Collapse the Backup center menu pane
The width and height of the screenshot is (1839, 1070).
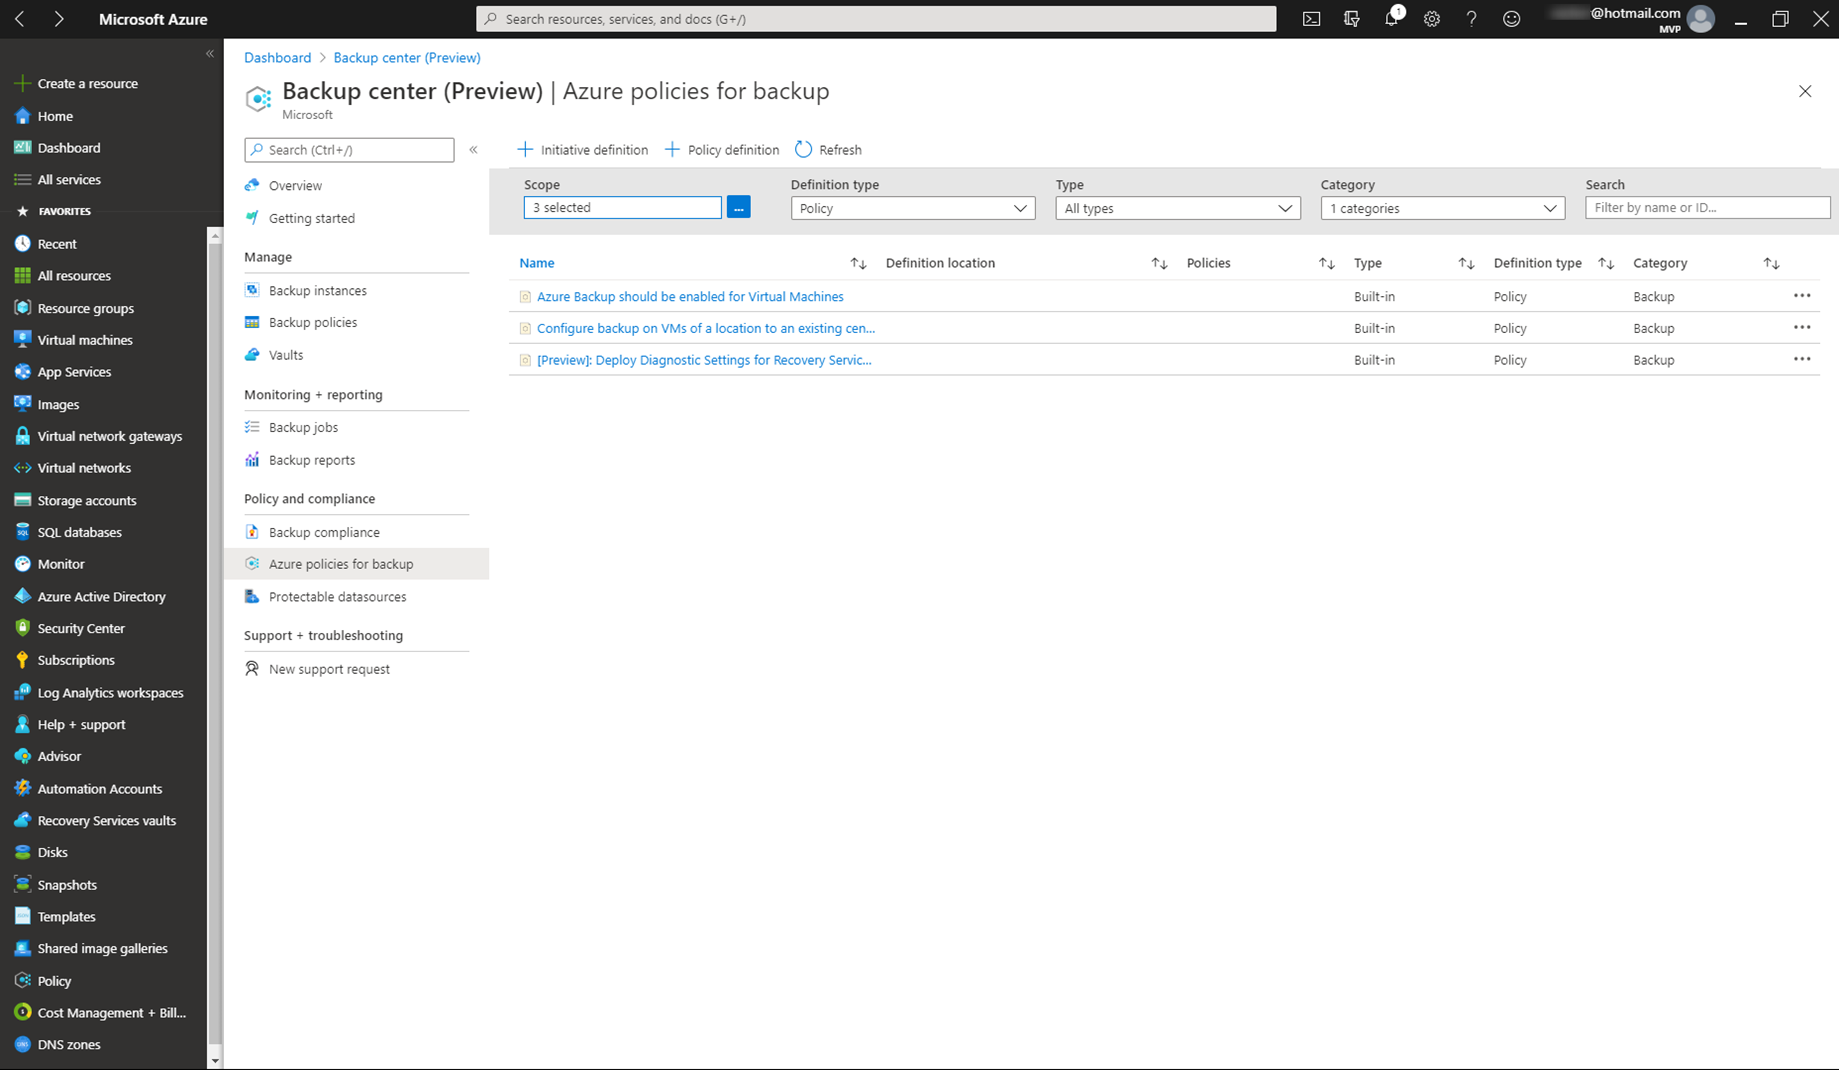click(x=474, y=150)
